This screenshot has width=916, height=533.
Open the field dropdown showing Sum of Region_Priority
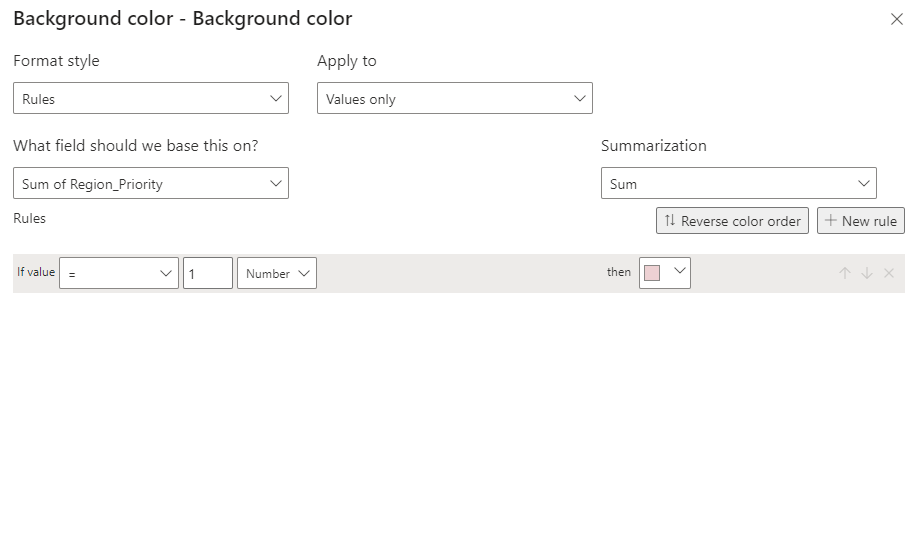click(x=151, y=183)
